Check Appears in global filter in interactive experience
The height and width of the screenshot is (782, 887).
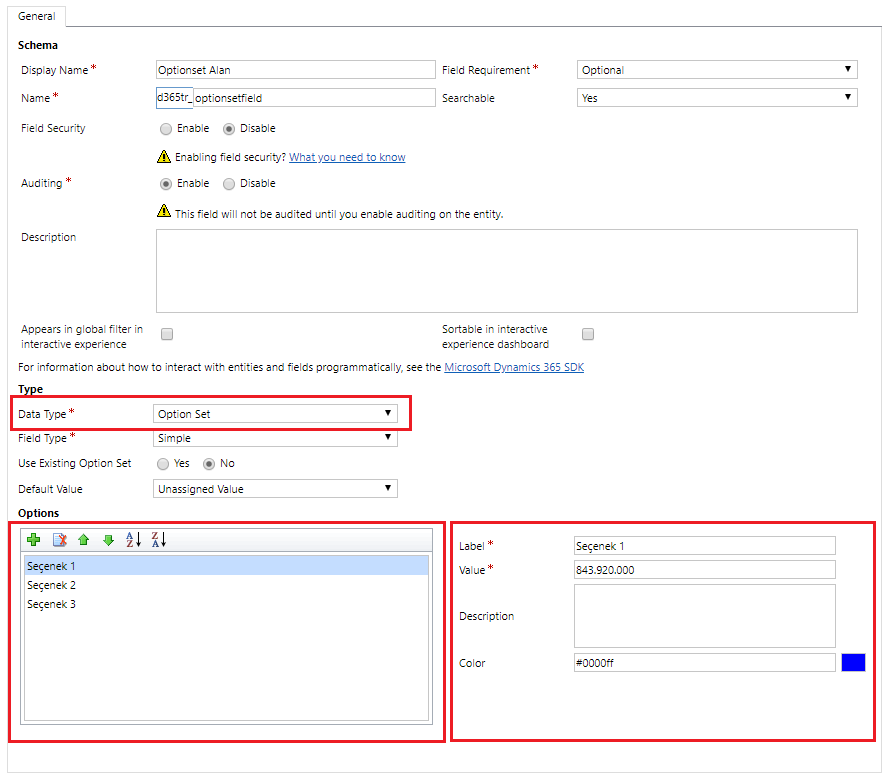(167, 334)
